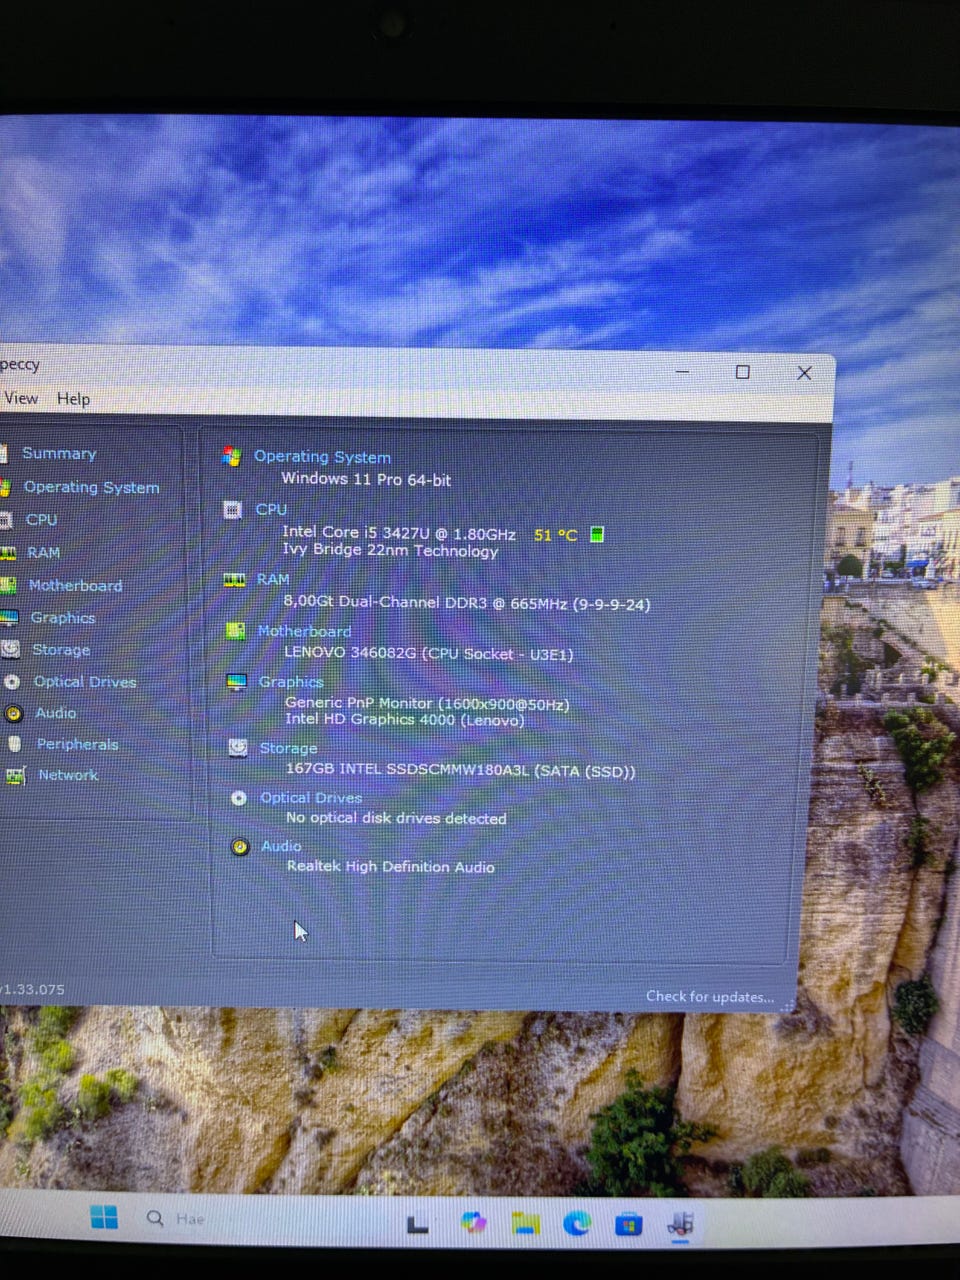960x1280 pixels.
Task: Open Operating System heading link in summary
Action: [322, 456]
